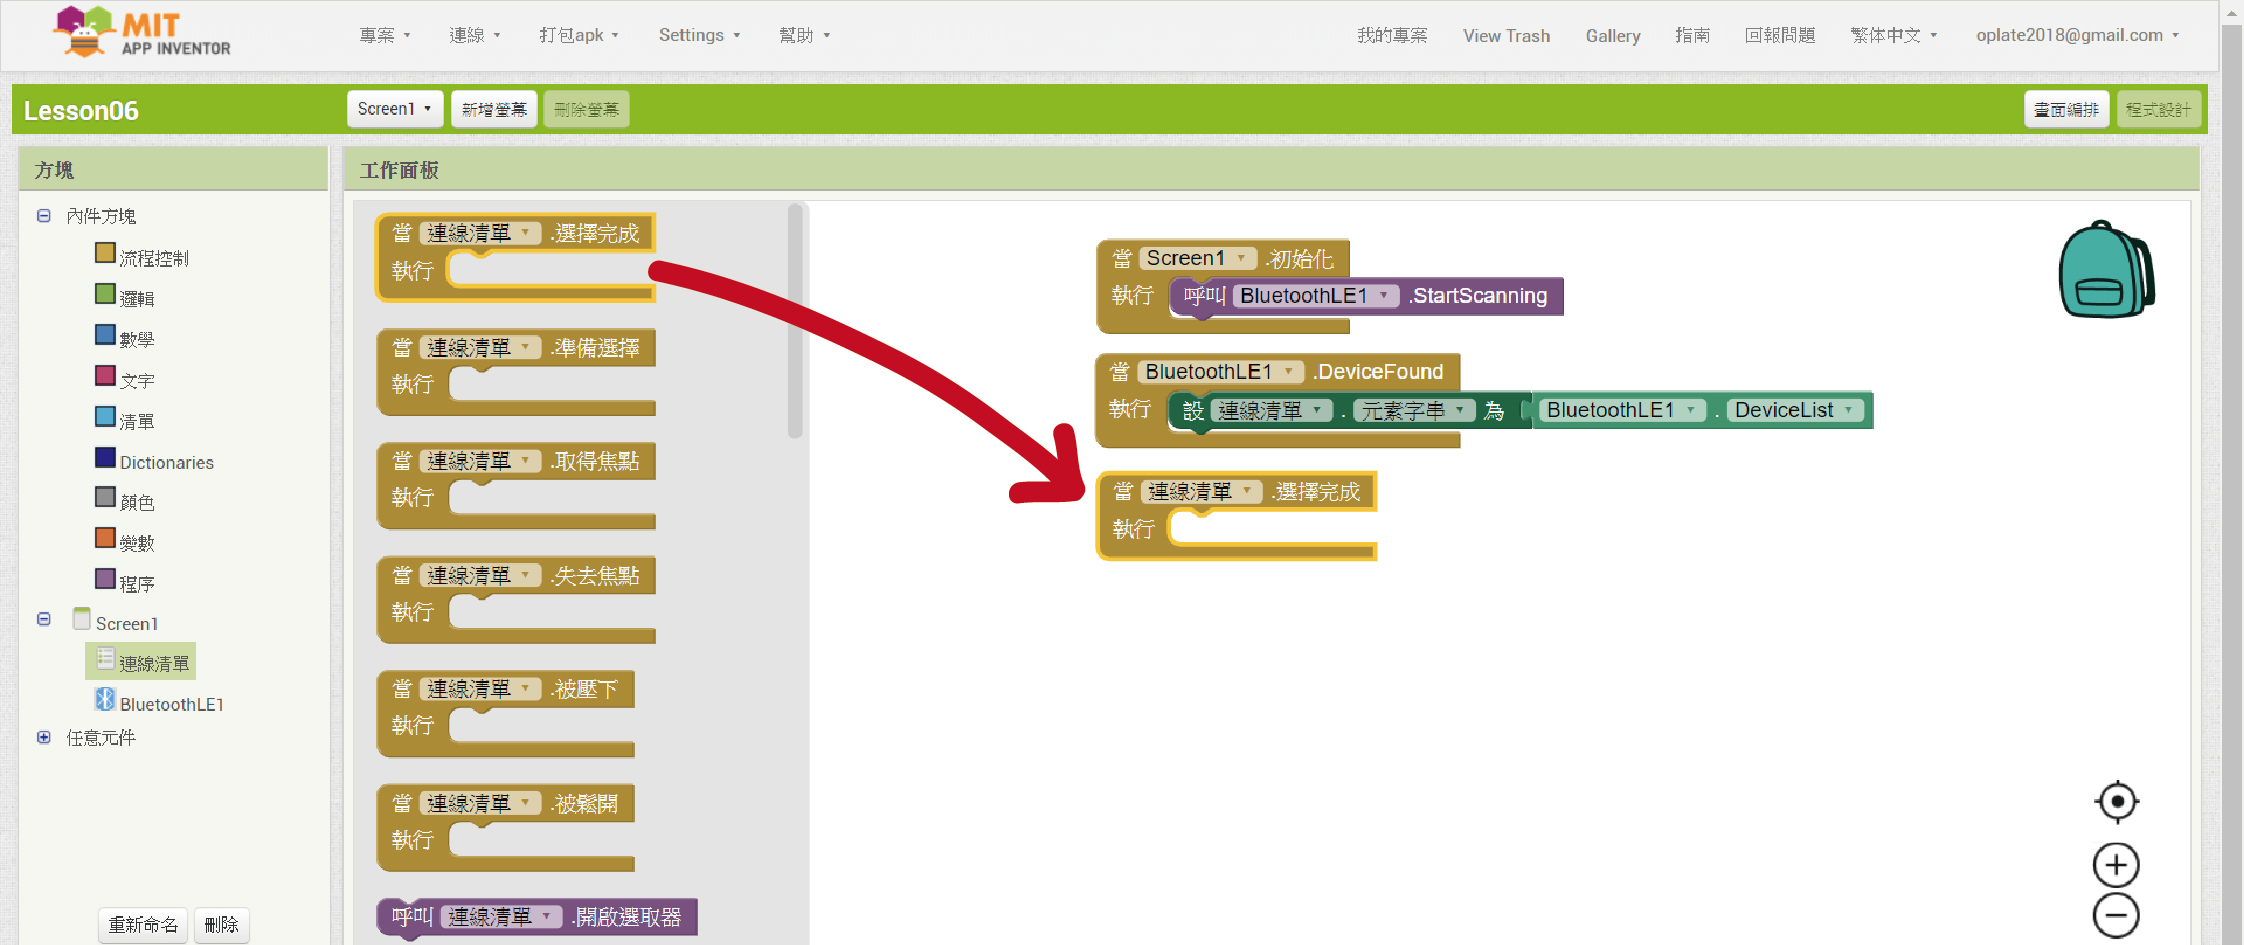Open the Dictionaries blocks category
This screenshot has width=2244, height=945.
tap(166, 462)
